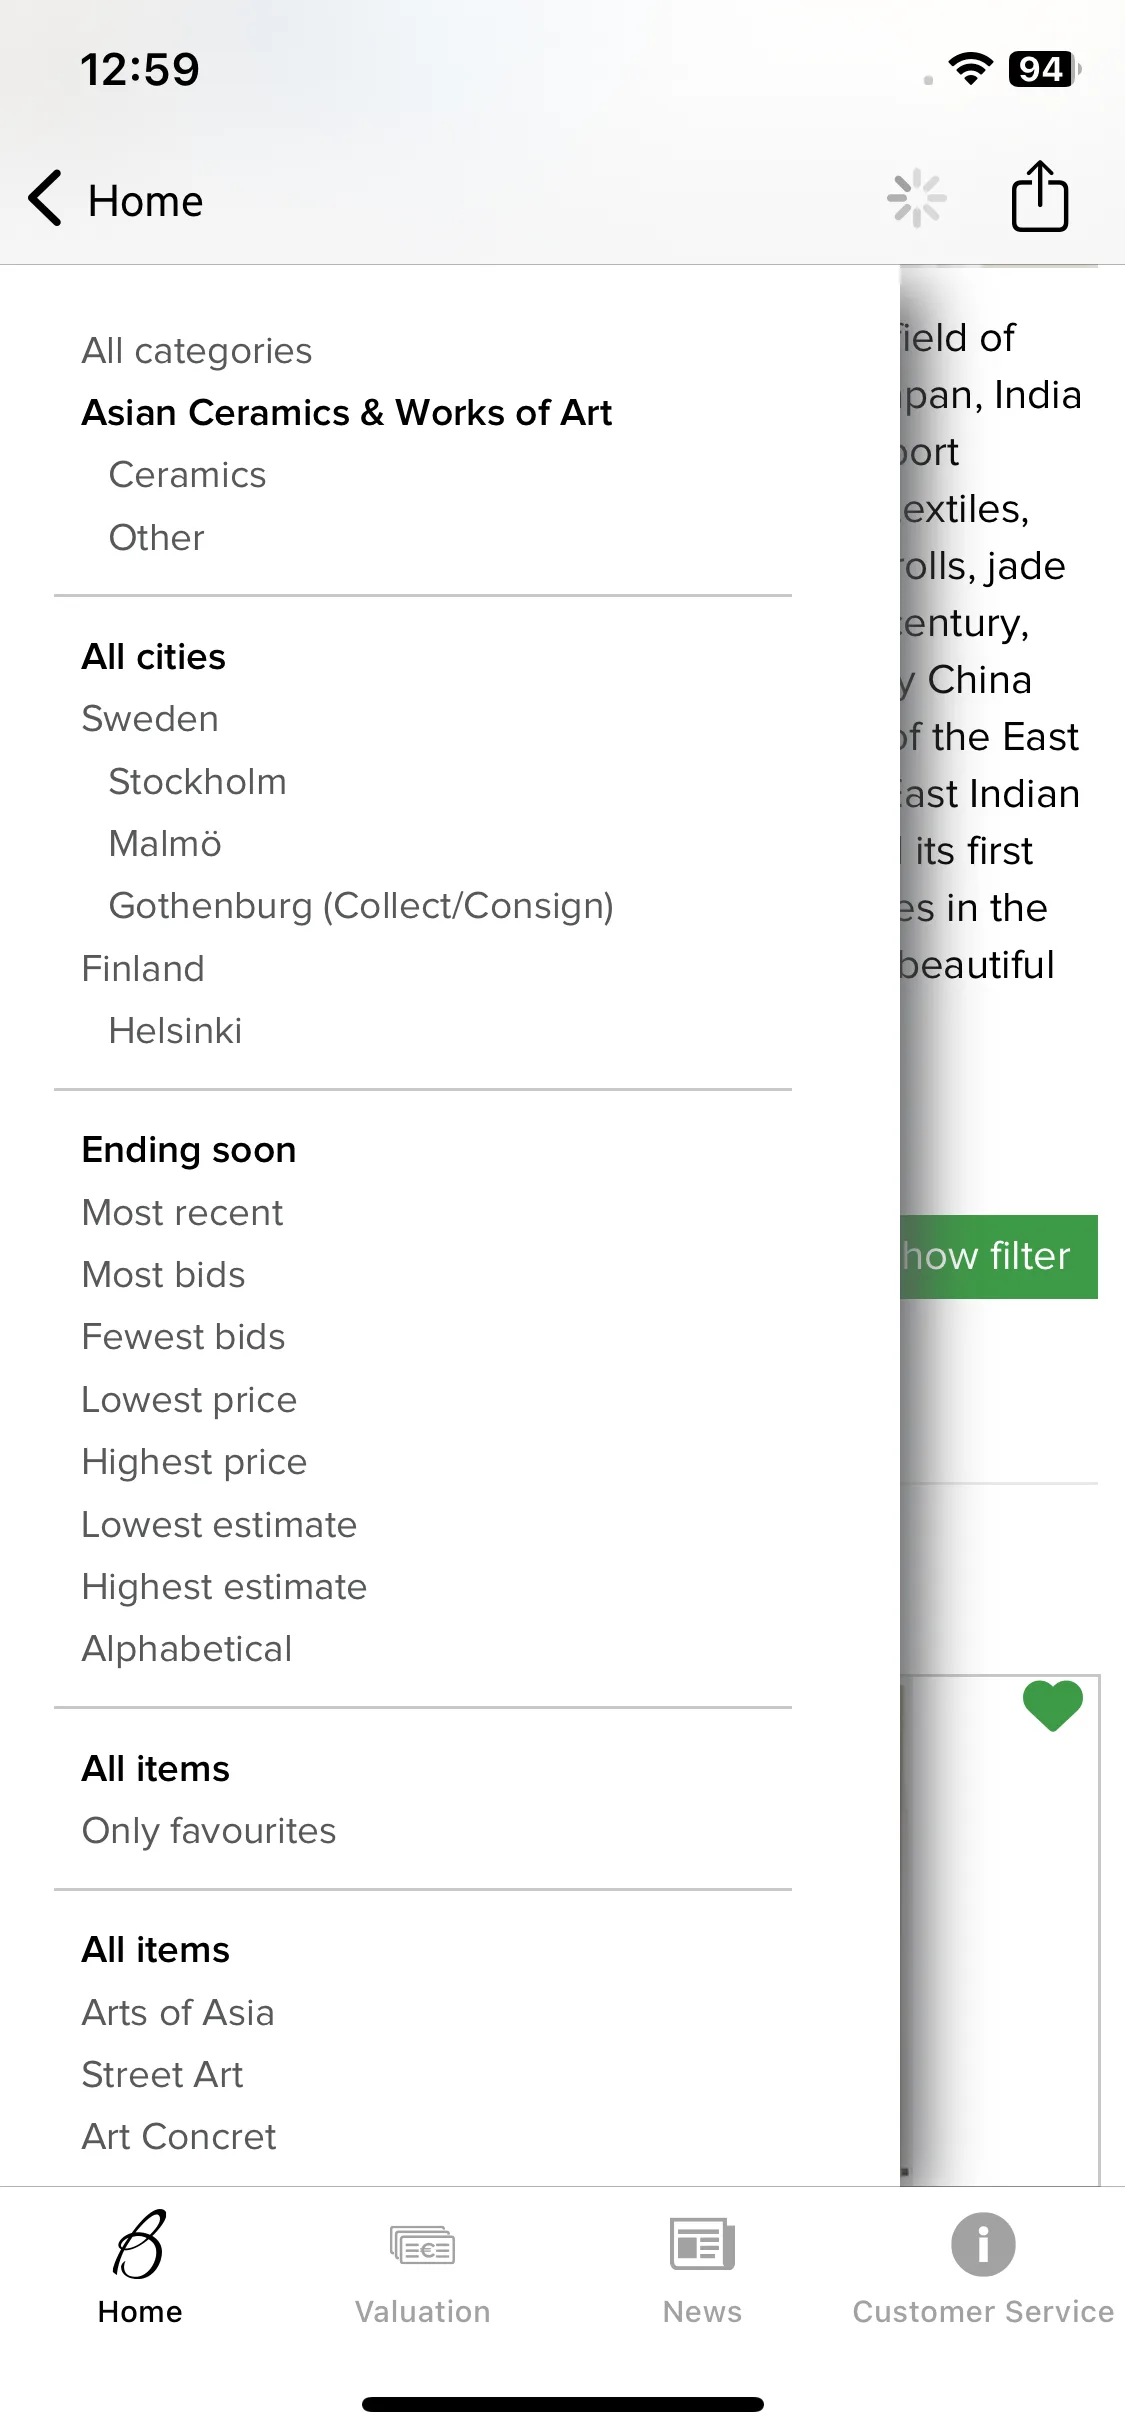The width and height of the screenshot is (1125, 2436).
Task: Select Gothenburg (Collect/Consign) location
Action: click(361, 906)
